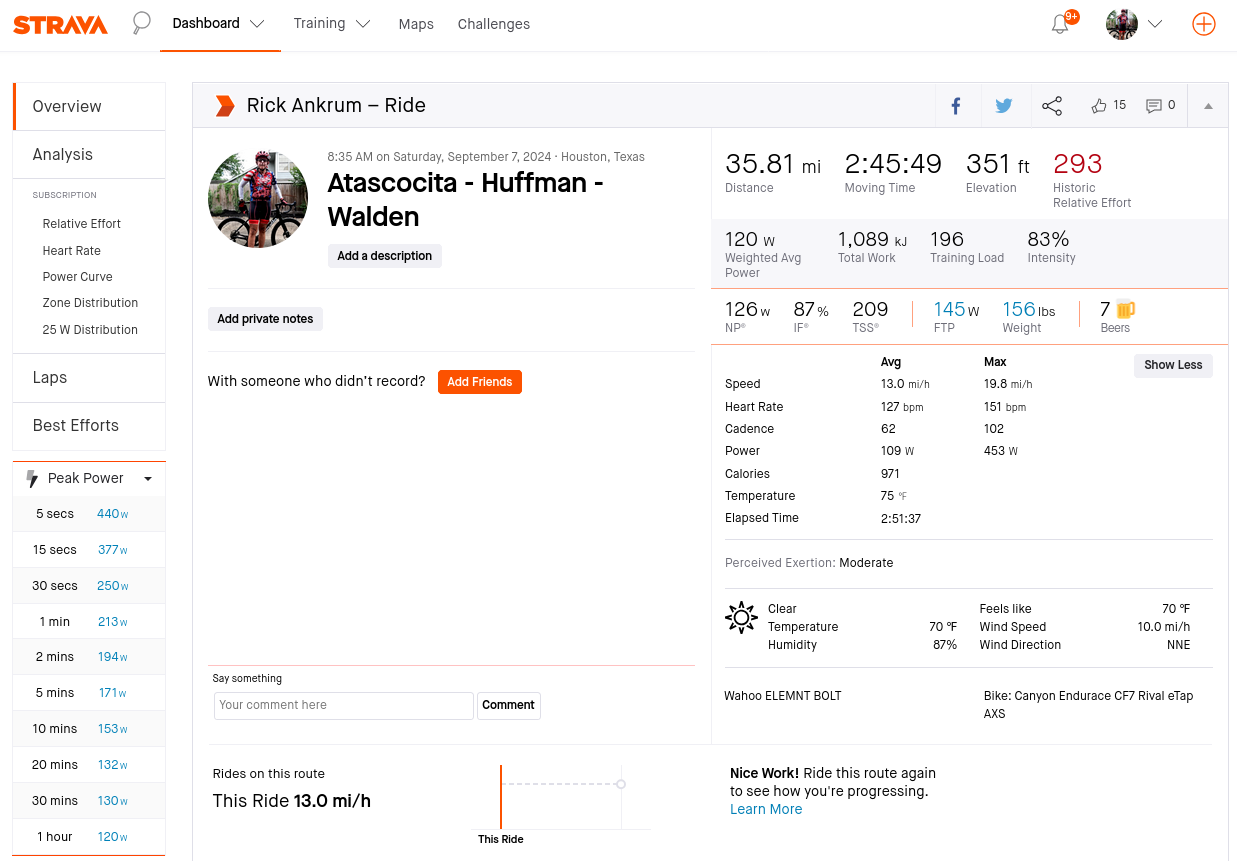The image size is (1237, 861).
Task: Open the Peak Power dropdown arrow
Action: tap(148, 479)
